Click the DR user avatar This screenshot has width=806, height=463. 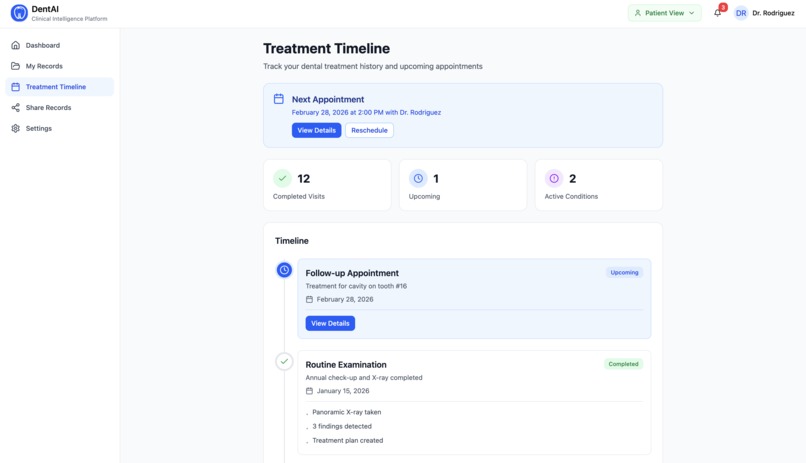tap(741, 13)
